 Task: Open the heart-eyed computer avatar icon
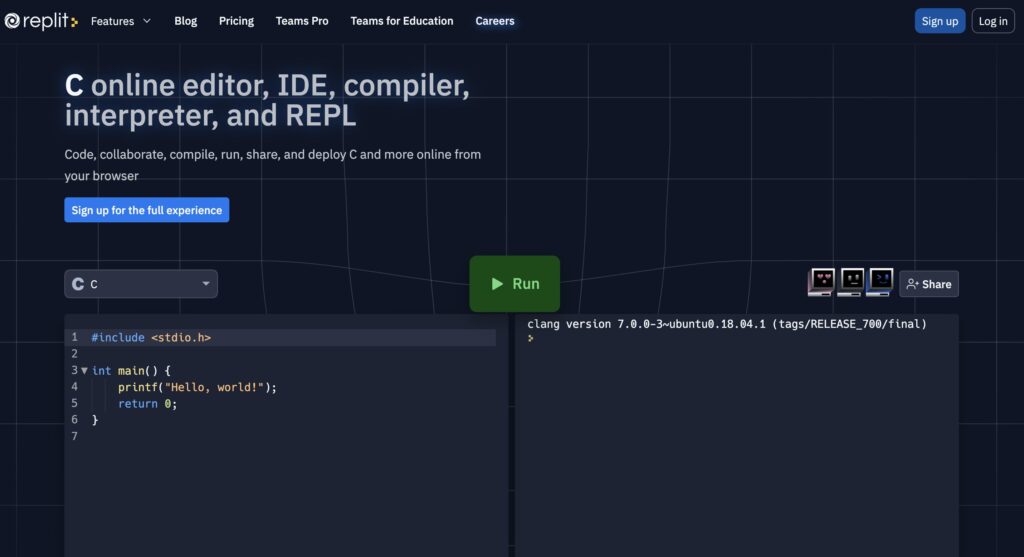click(822, 282)
